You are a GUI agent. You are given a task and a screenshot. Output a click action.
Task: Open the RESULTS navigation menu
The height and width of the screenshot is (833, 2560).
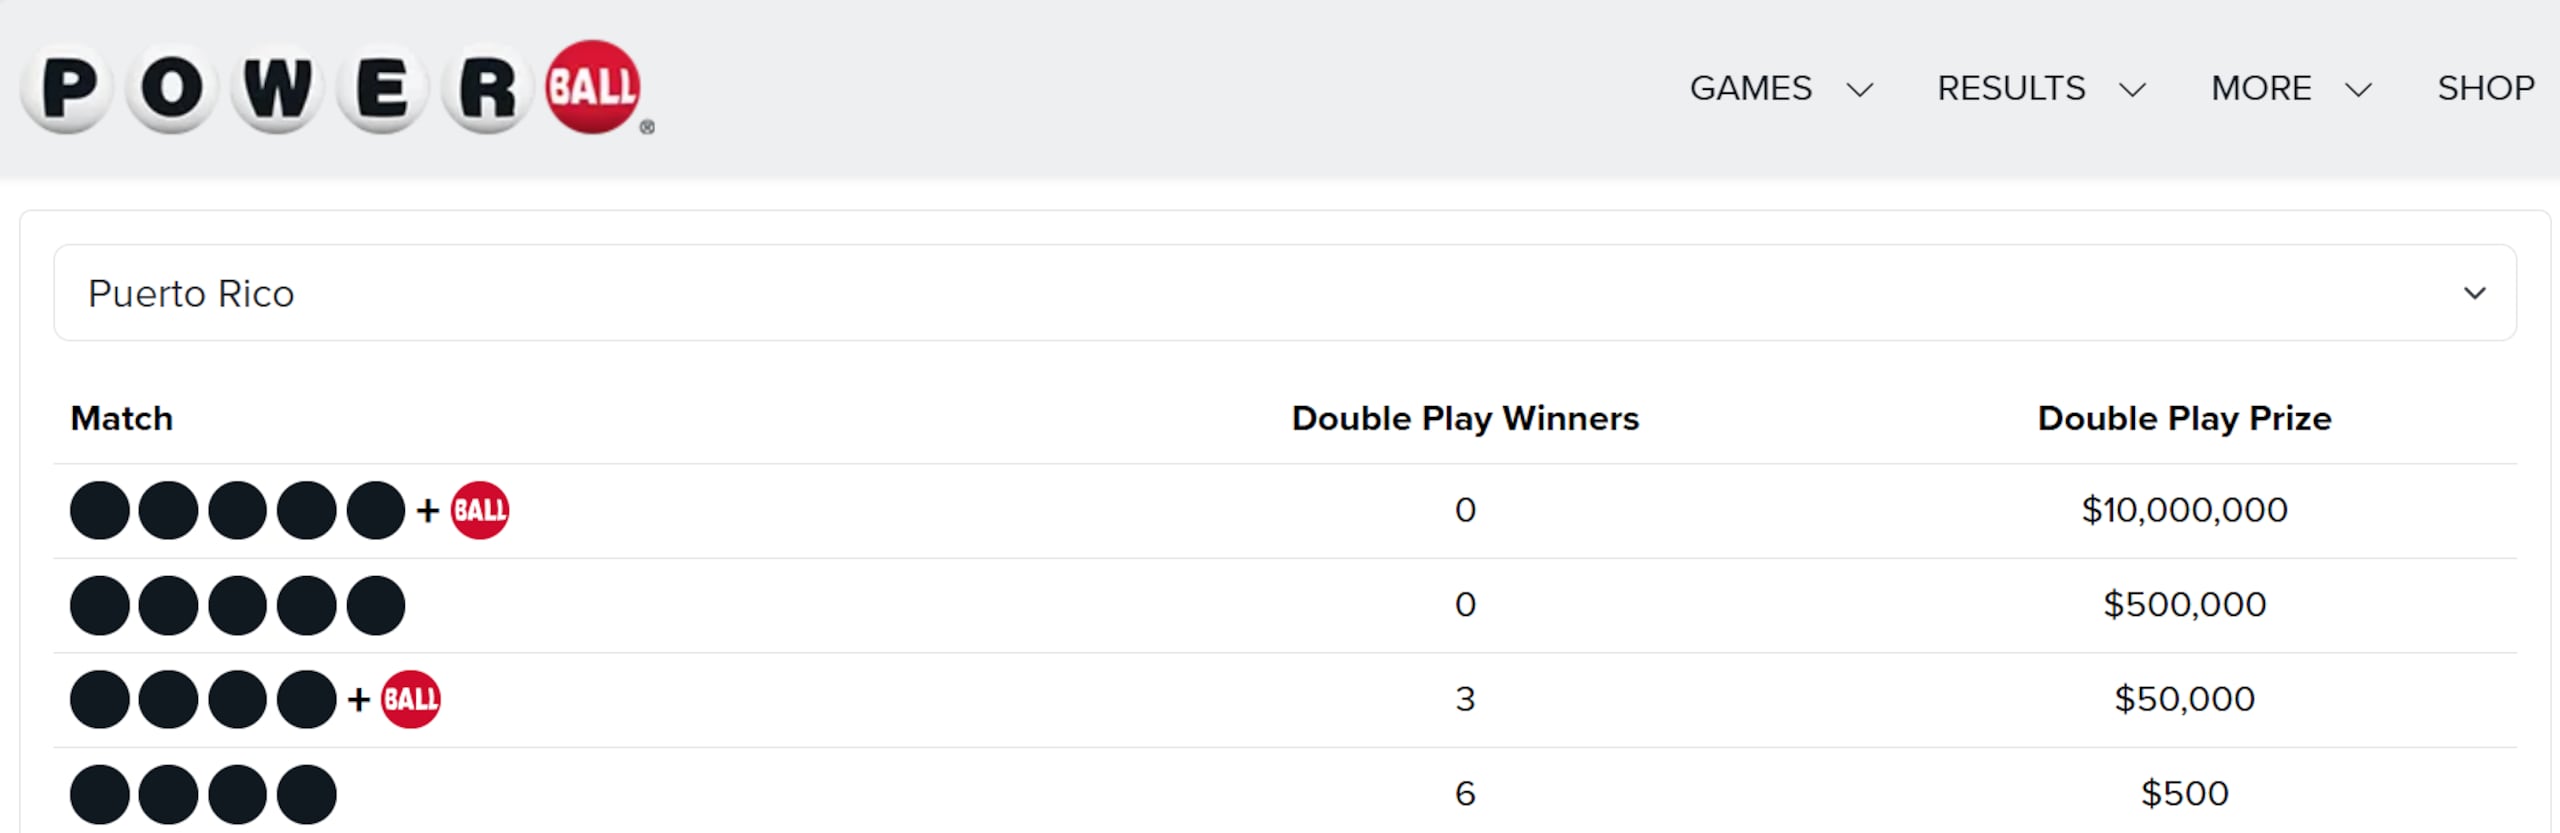click(2012, 88)
